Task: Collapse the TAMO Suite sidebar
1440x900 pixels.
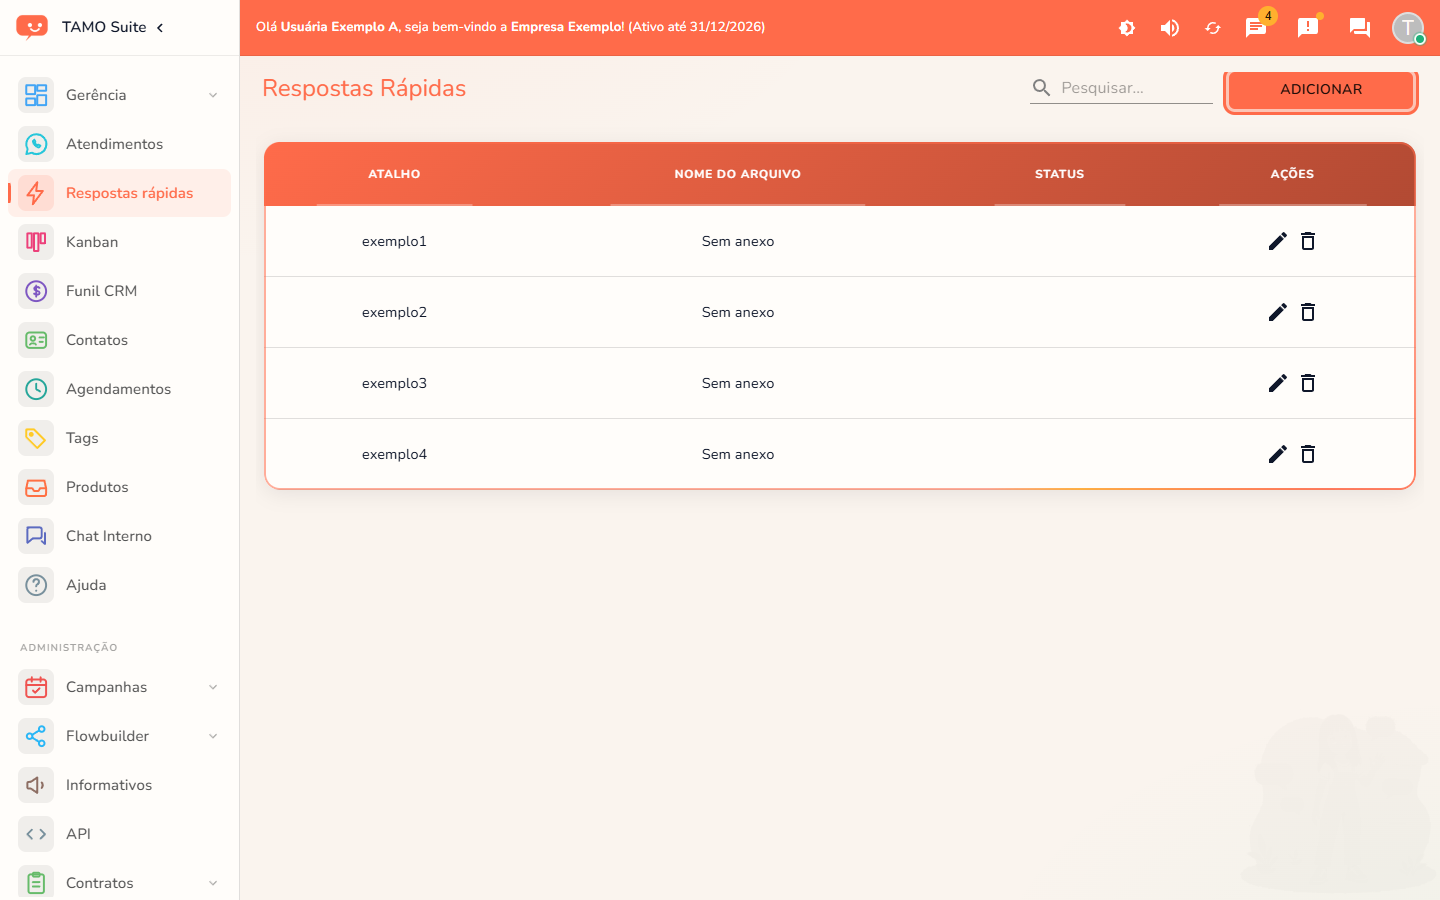Action: pos(160,27)
